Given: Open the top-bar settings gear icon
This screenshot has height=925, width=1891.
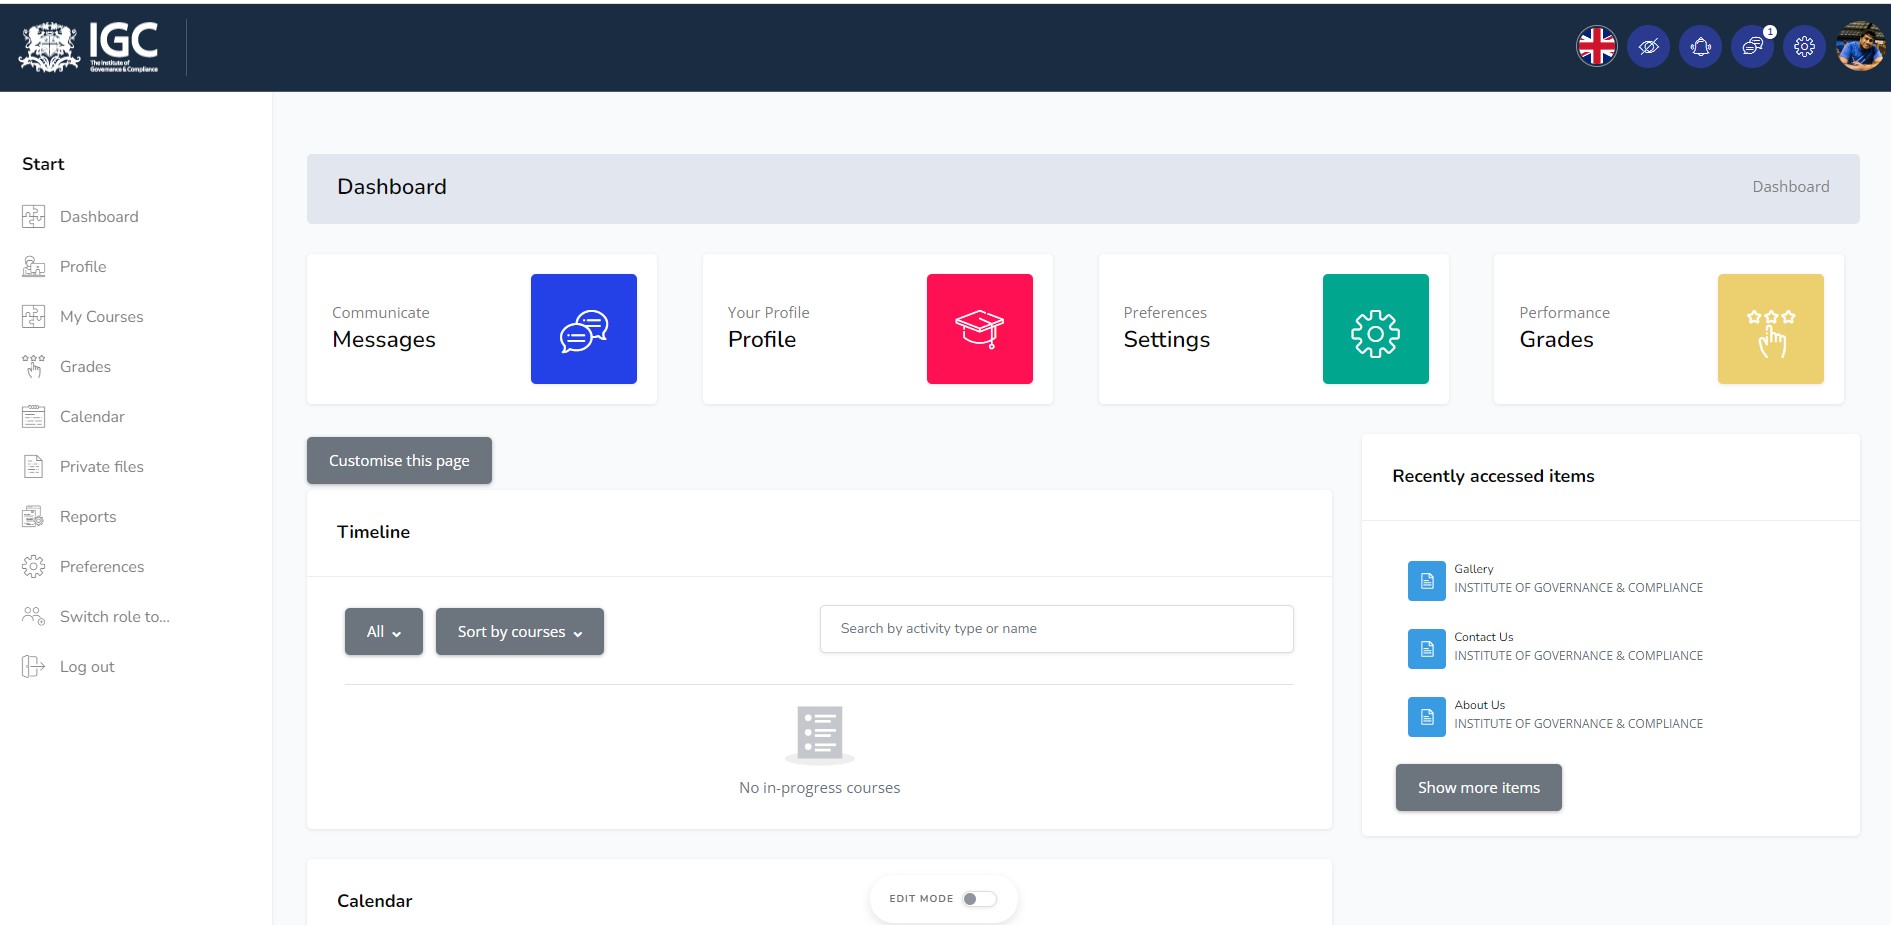Looking at the screenshot, I should 1804,45.
